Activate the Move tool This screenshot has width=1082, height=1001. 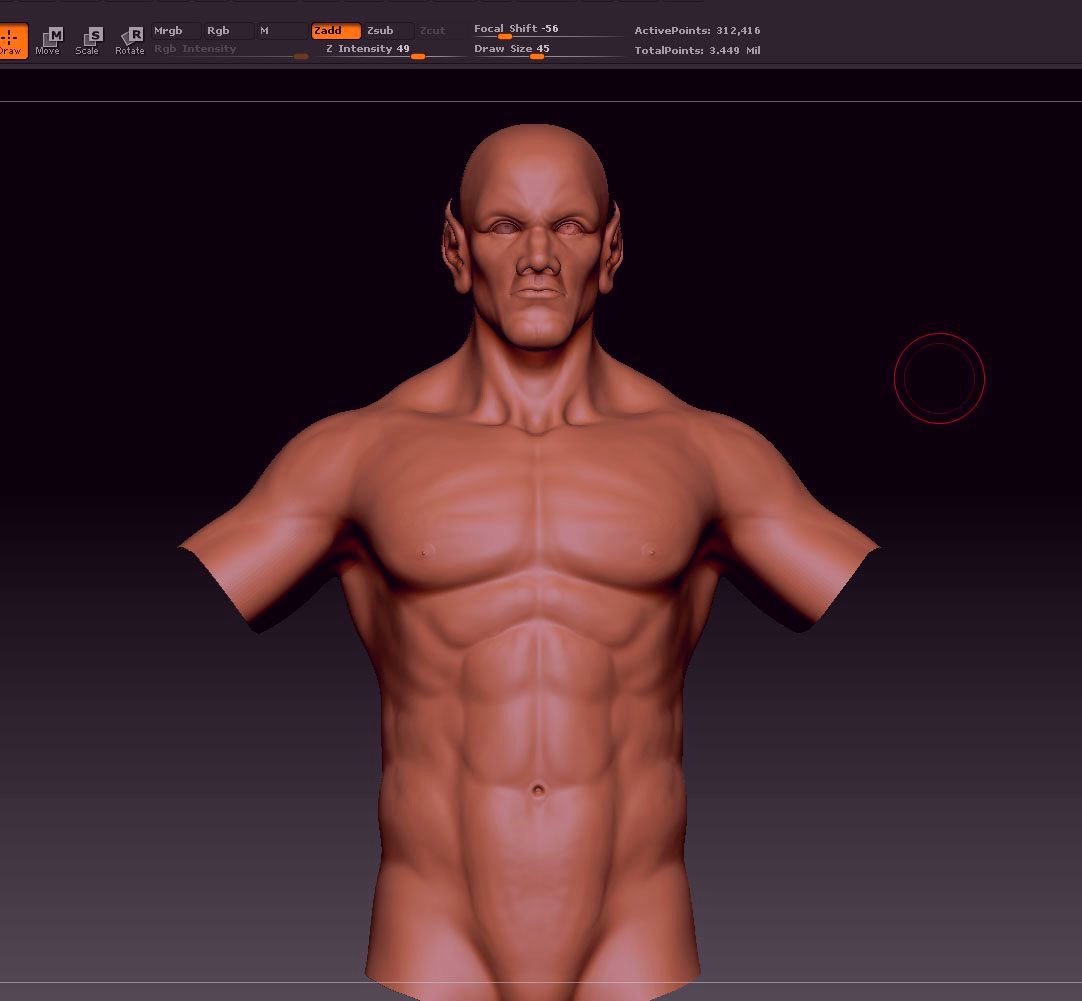[48, 41]
